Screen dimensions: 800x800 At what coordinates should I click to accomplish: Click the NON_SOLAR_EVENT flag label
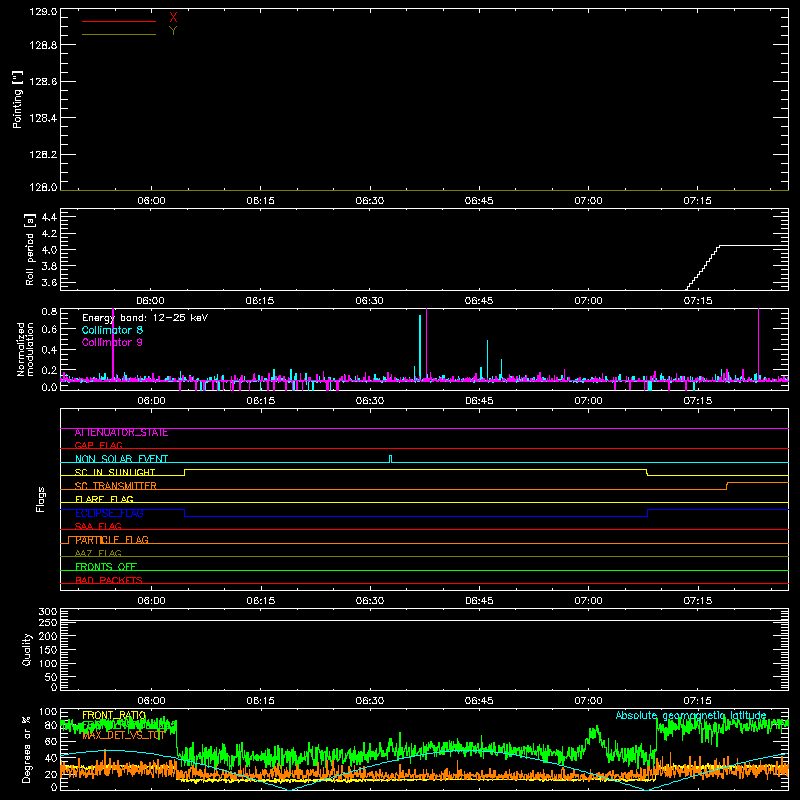[121, 459]
